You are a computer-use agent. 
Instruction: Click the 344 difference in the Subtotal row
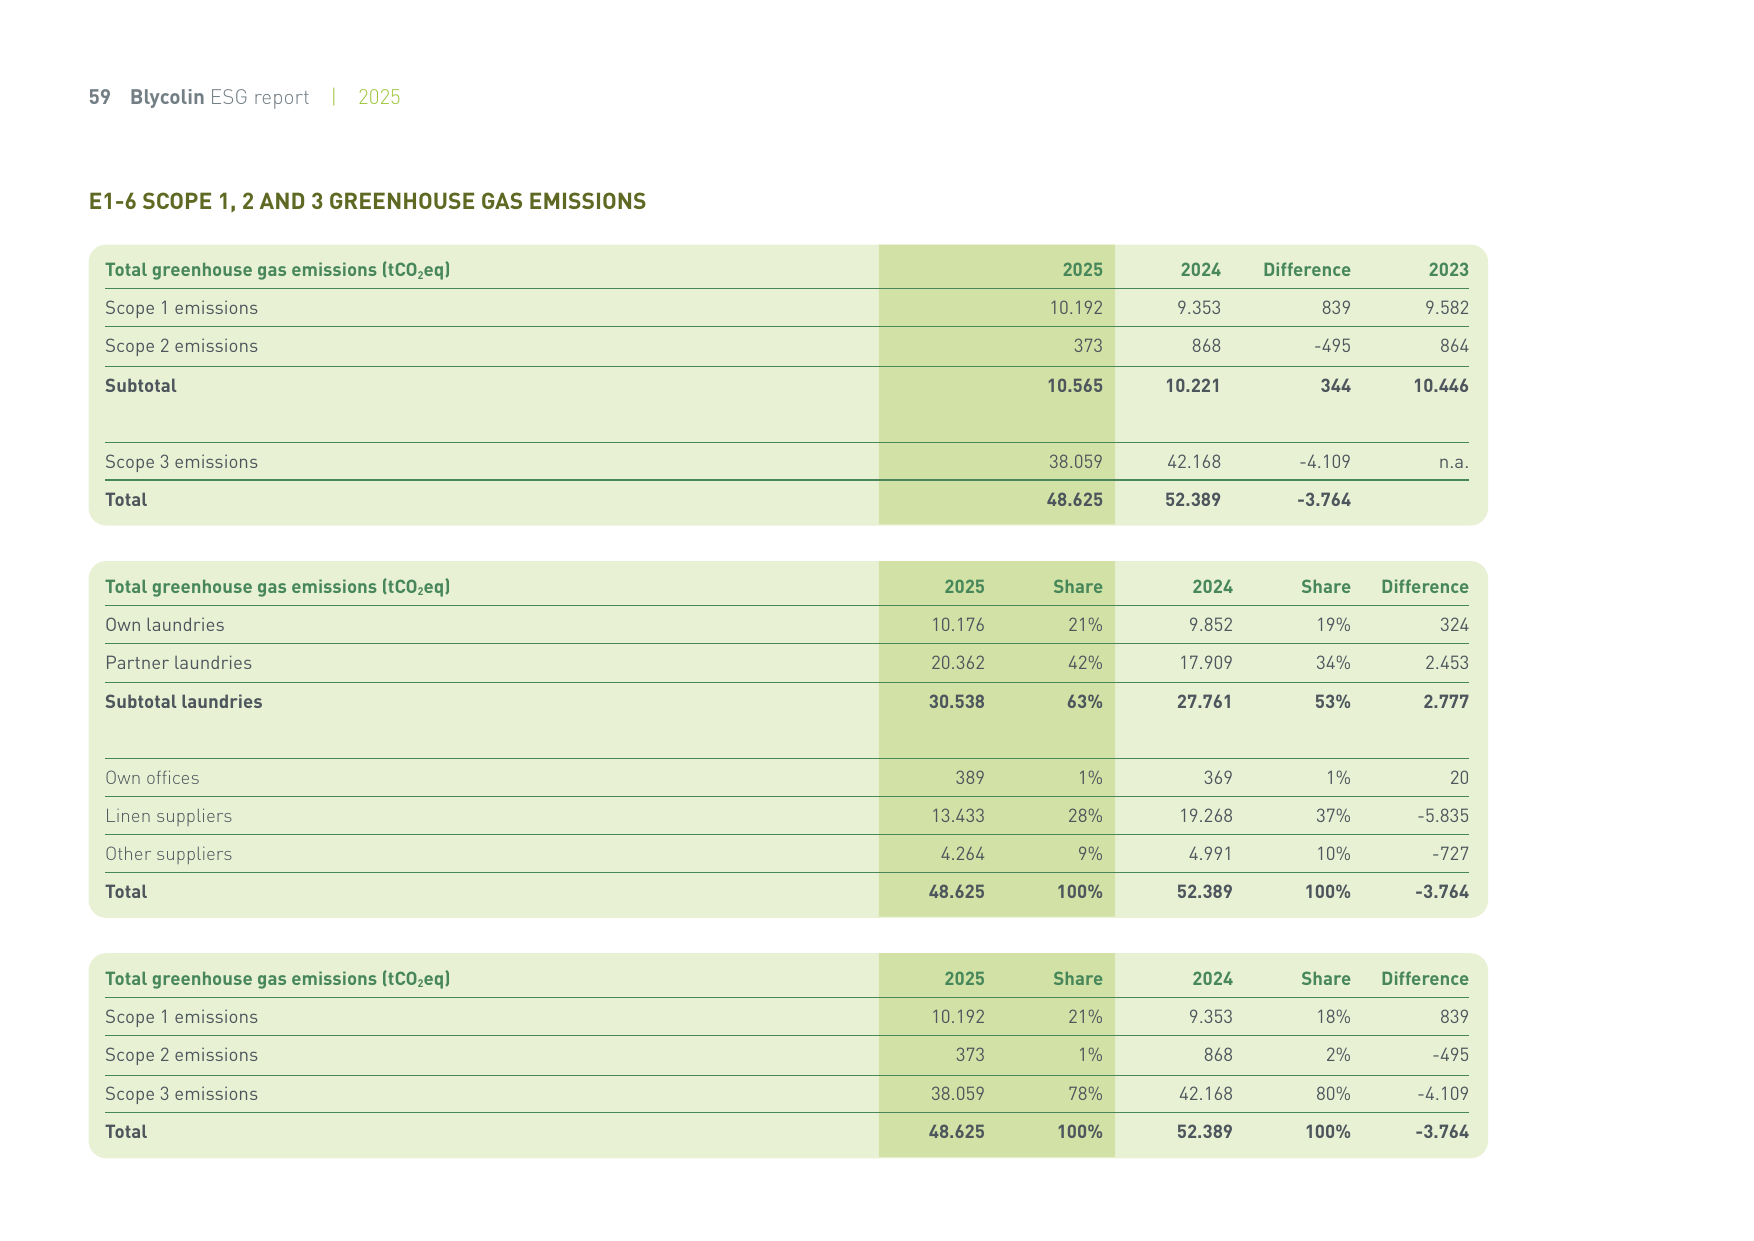[x=1335, y=386]
